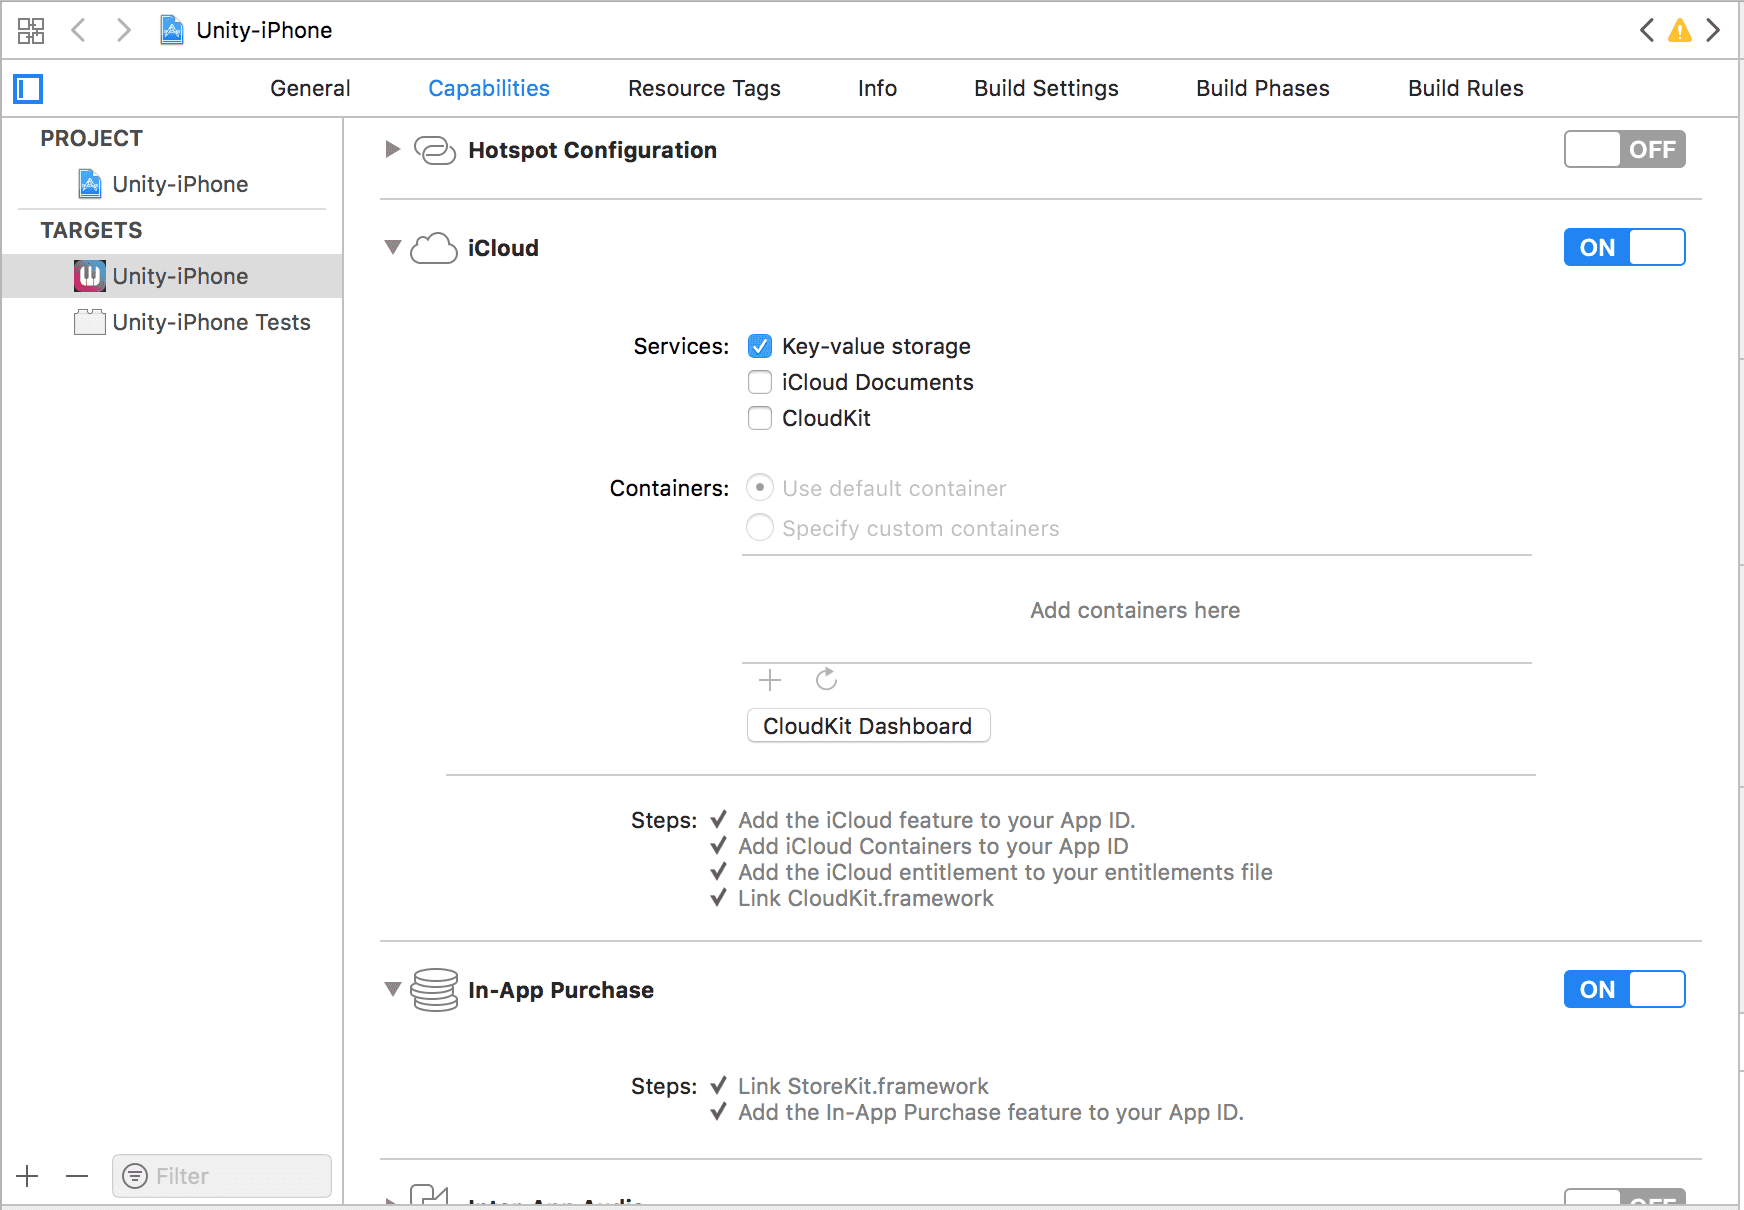Go forward with the right navigation arrow
Screen dimensions: 1744x1210
coord(123,30)
